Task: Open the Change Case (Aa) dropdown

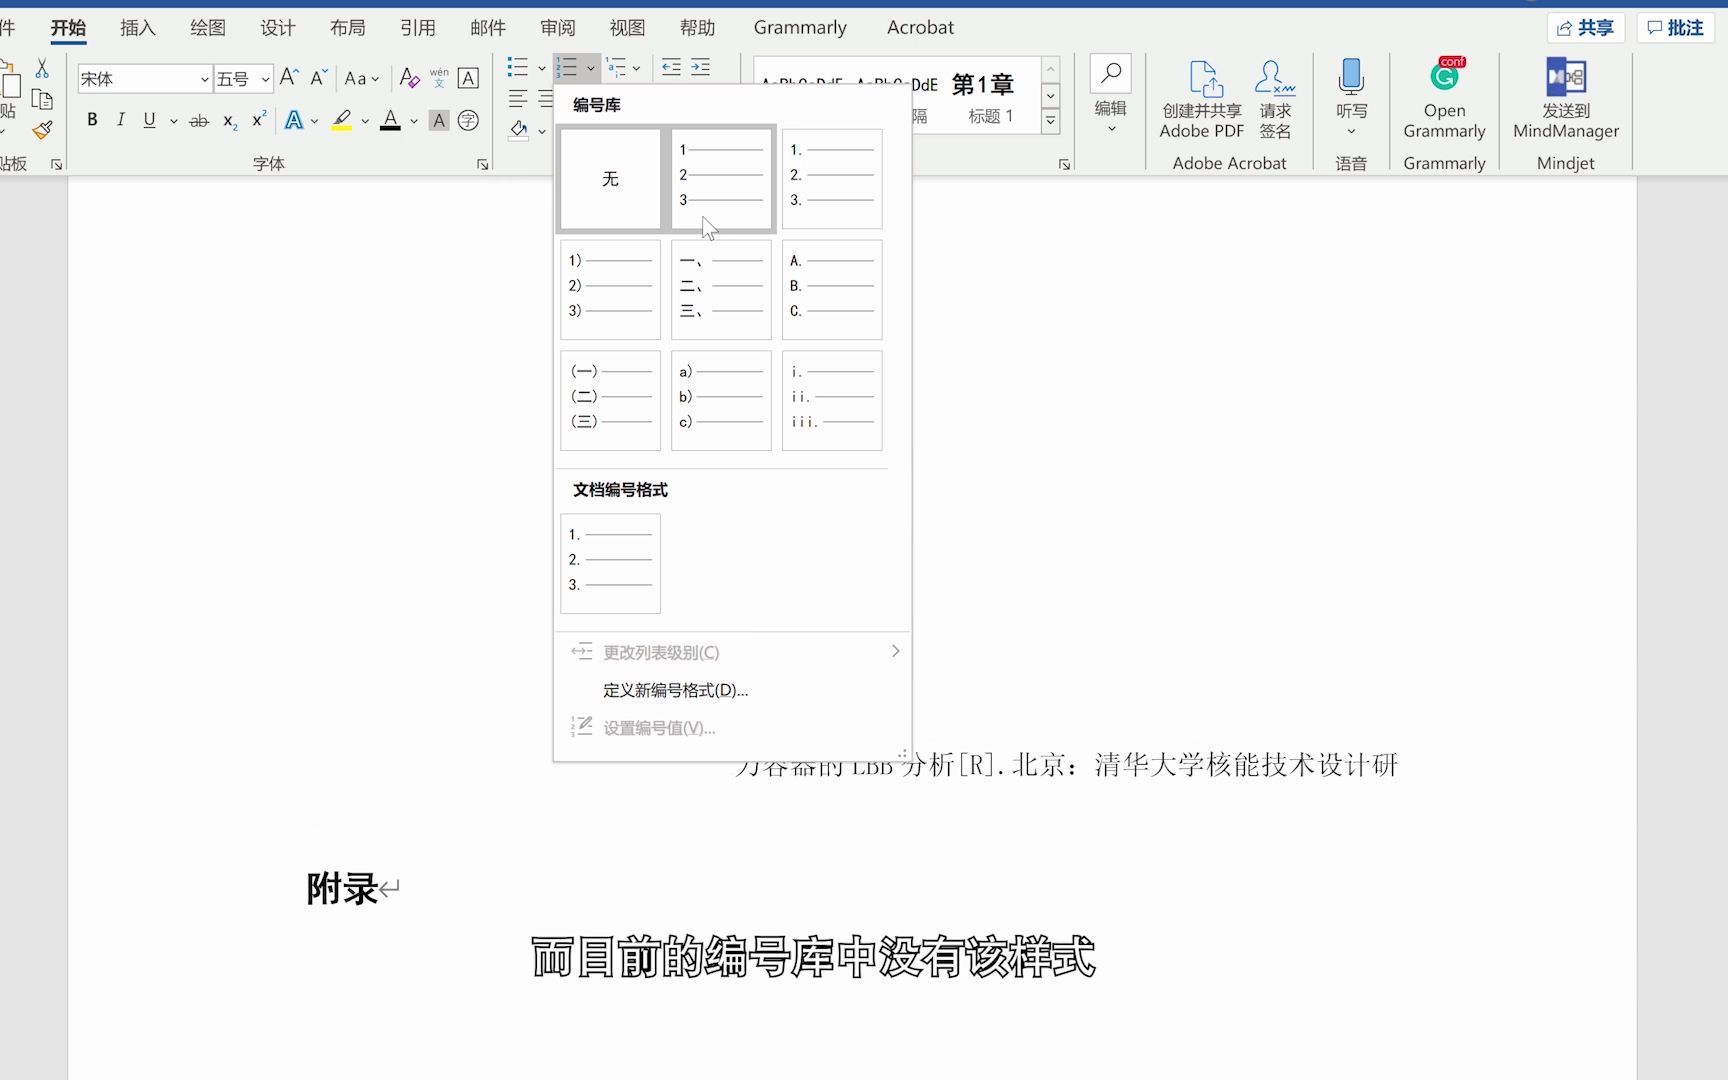Action: pyautogui.click(x=361, y=78)
